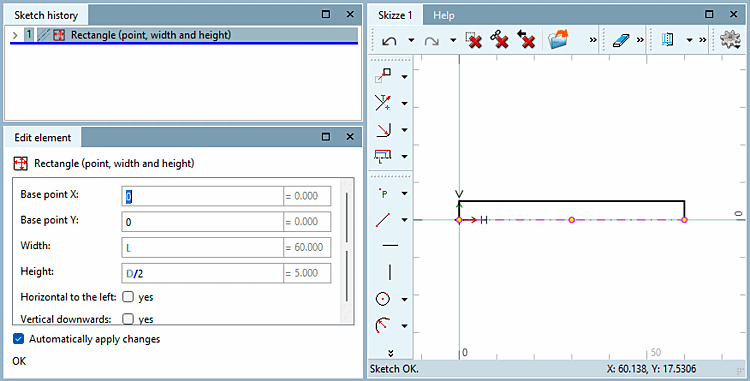Open the Undo history dropdown arrow
750x381 pixels.
[x=411, y=41]
